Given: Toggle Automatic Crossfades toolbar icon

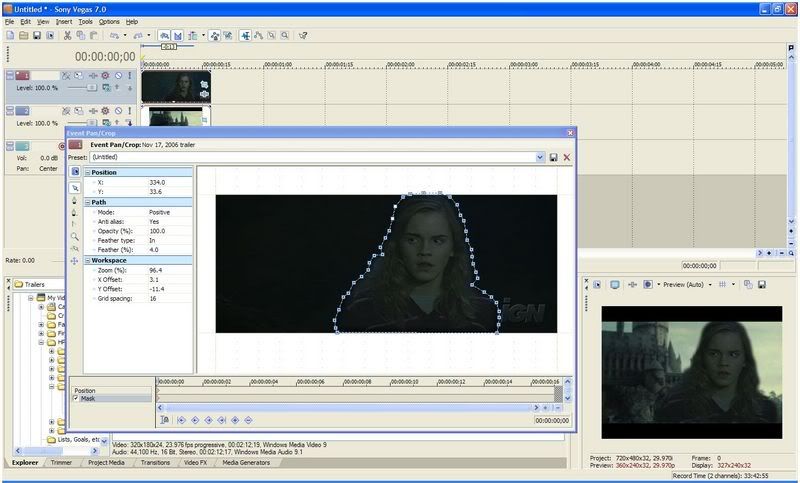Looking at the screenshot, I should [178, 35].
